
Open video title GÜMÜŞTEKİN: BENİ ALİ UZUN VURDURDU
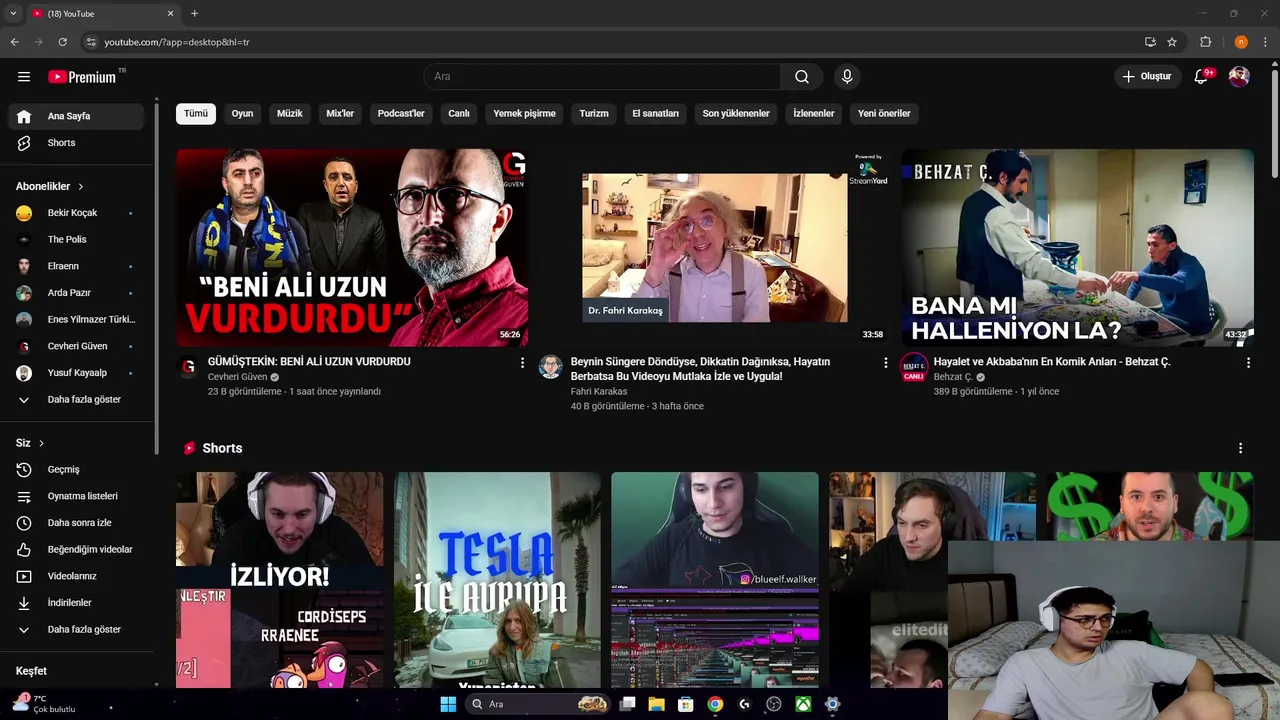pos(309,362)
